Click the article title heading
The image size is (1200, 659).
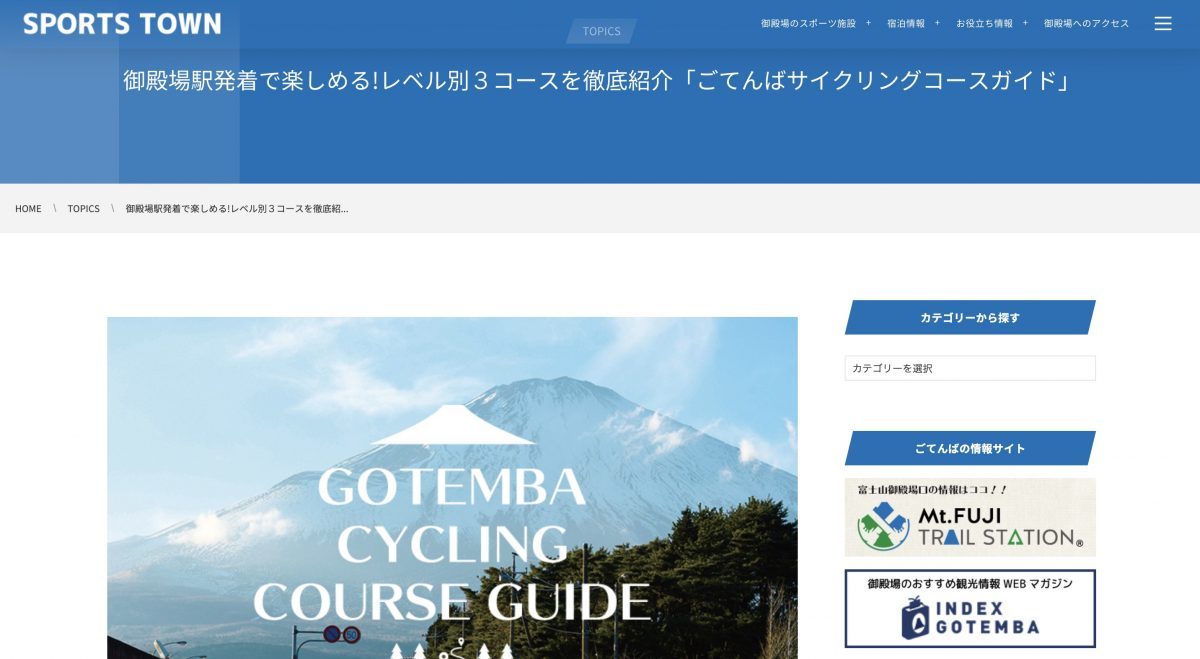(x=597, y=81)
